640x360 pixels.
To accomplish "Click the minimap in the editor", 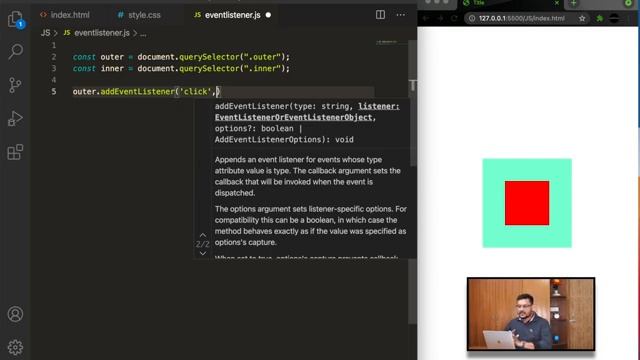I will coord(387,42).
